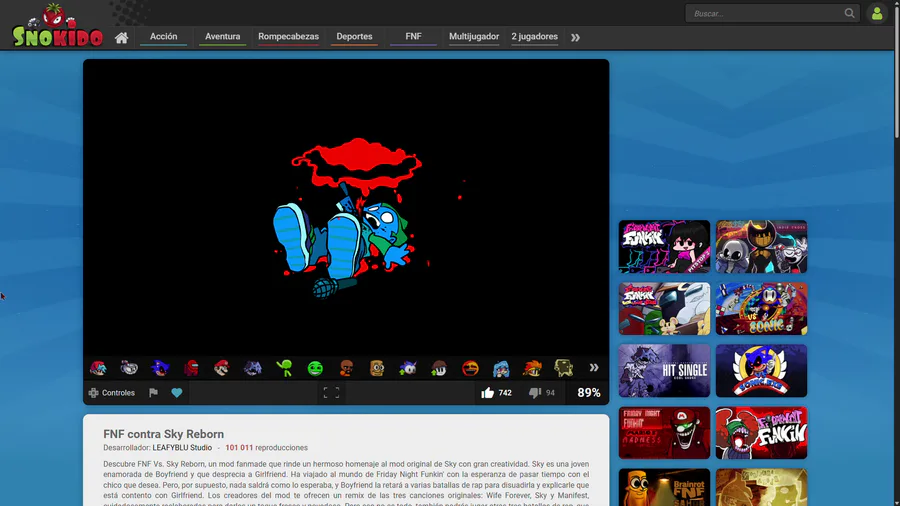
Task: Select the Cuphead character game icon
Action: point(129,368)
